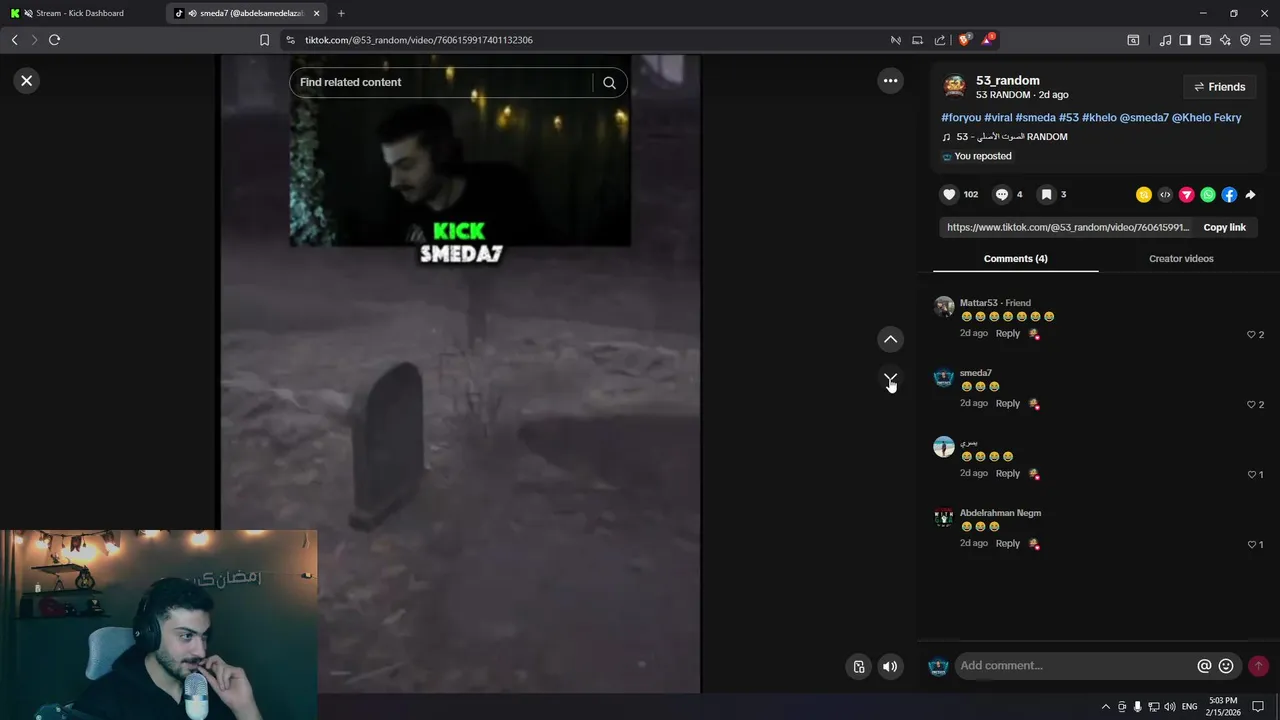Screen dimensions: 1280x720
Task: Reply to Abdelrahman Negm's comment
Action: pyautogui.click(x=1007, y=544)
